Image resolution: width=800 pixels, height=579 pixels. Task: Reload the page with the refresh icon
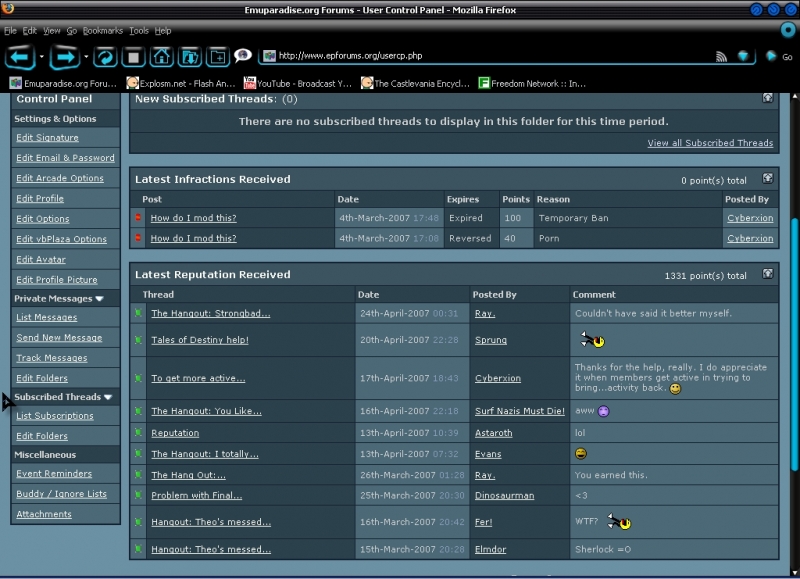pos(105,57)
